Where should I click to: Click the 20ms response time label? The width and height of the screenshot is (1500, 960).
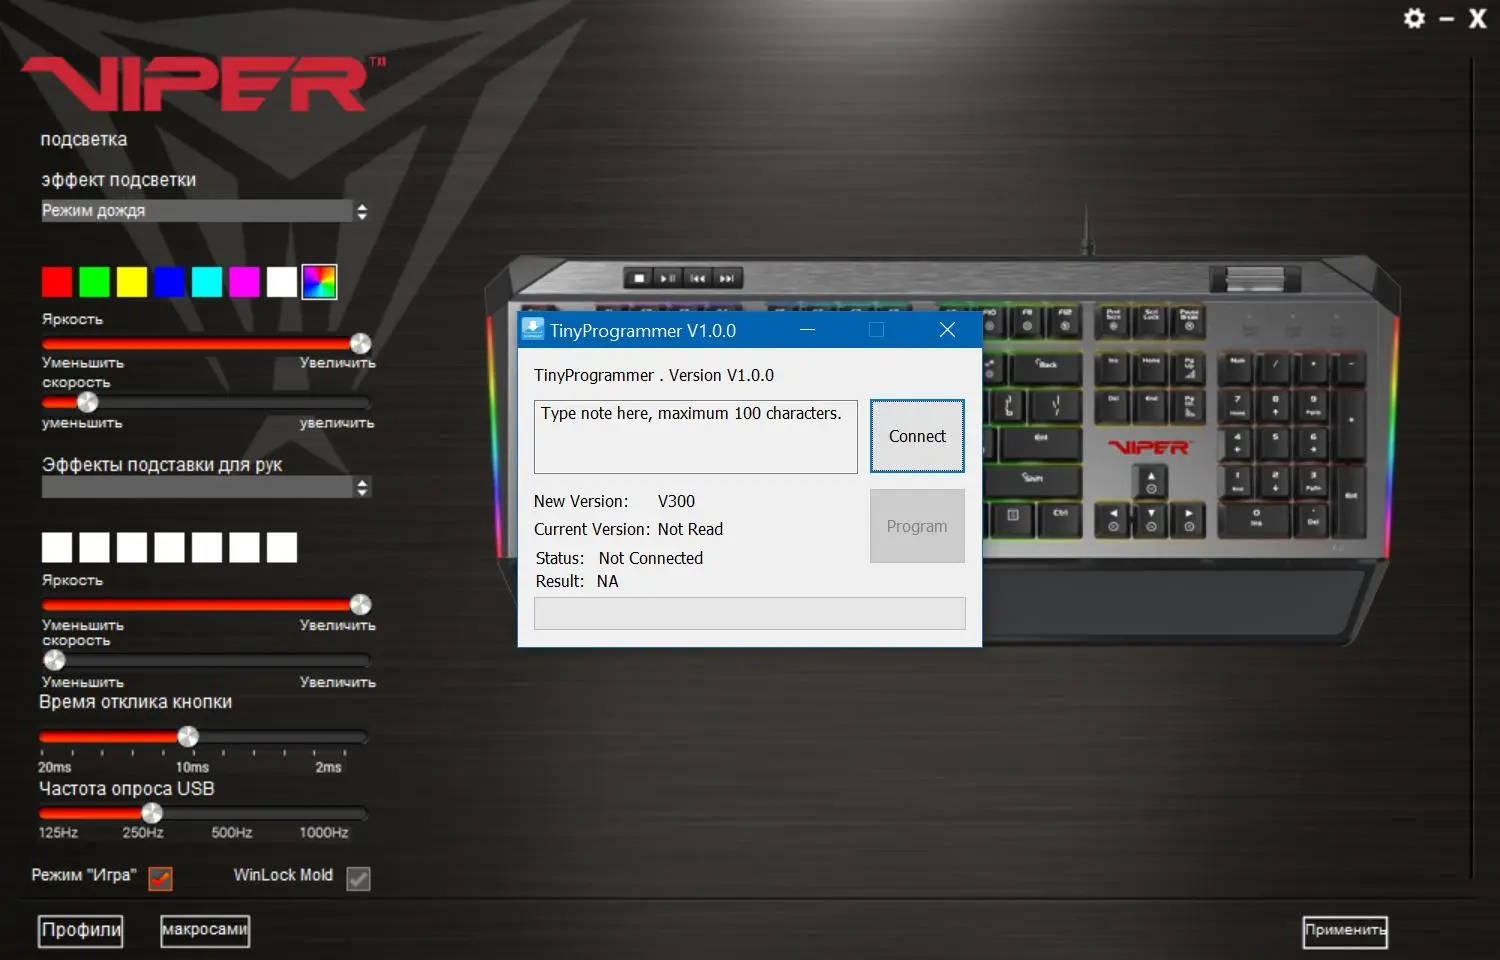tap(55, 767)
